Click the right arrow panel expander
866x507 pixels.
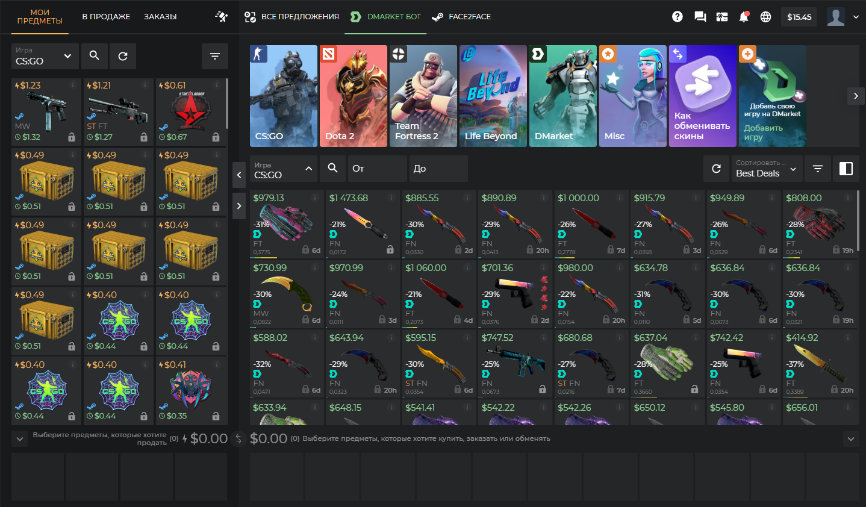point(239,206)
